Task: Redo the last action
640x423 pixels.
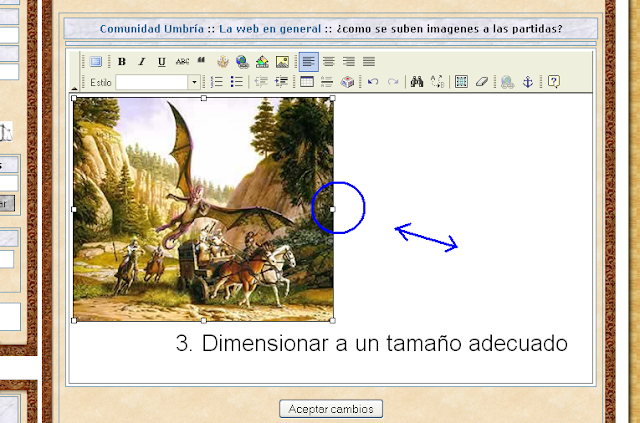Action: click(393, 82)
